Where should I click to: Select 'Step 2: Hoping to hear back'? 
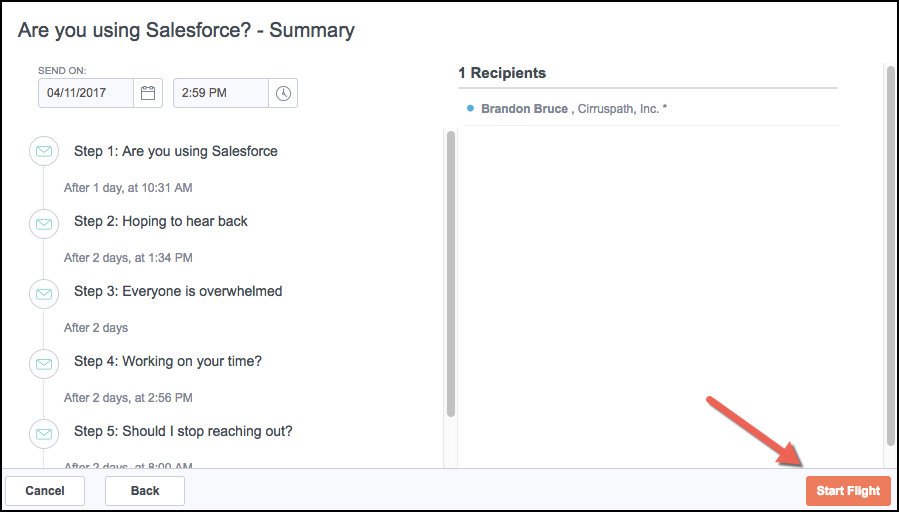click(161, 221)
